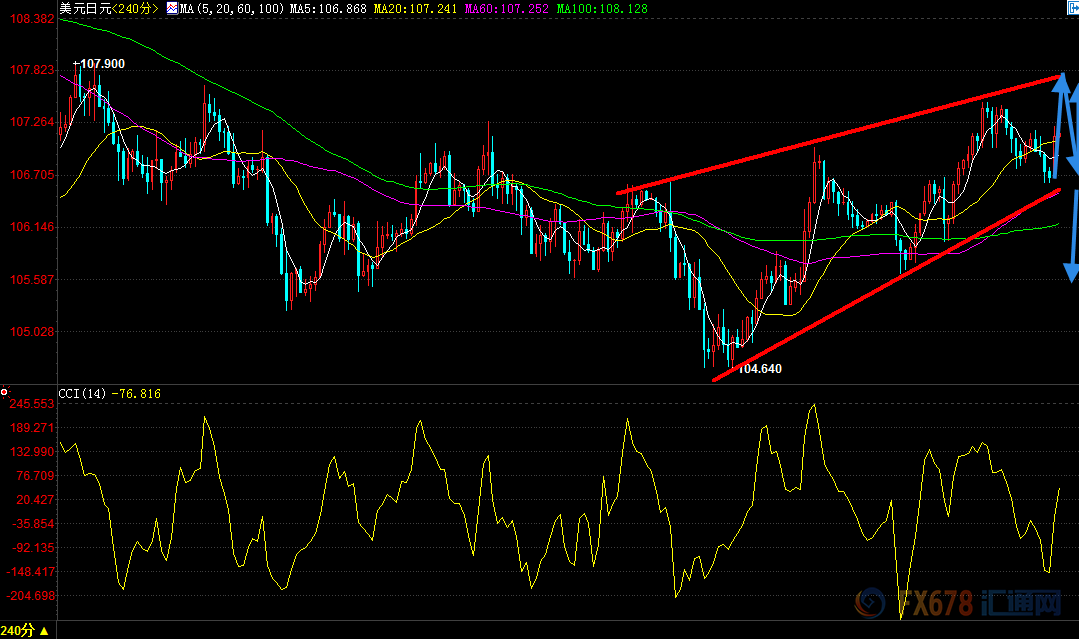1079x639 pixels.
Task: Click the MA(5,20,60,100) indicator parameters
Action: pyautogui.click(x=220, y=9)
